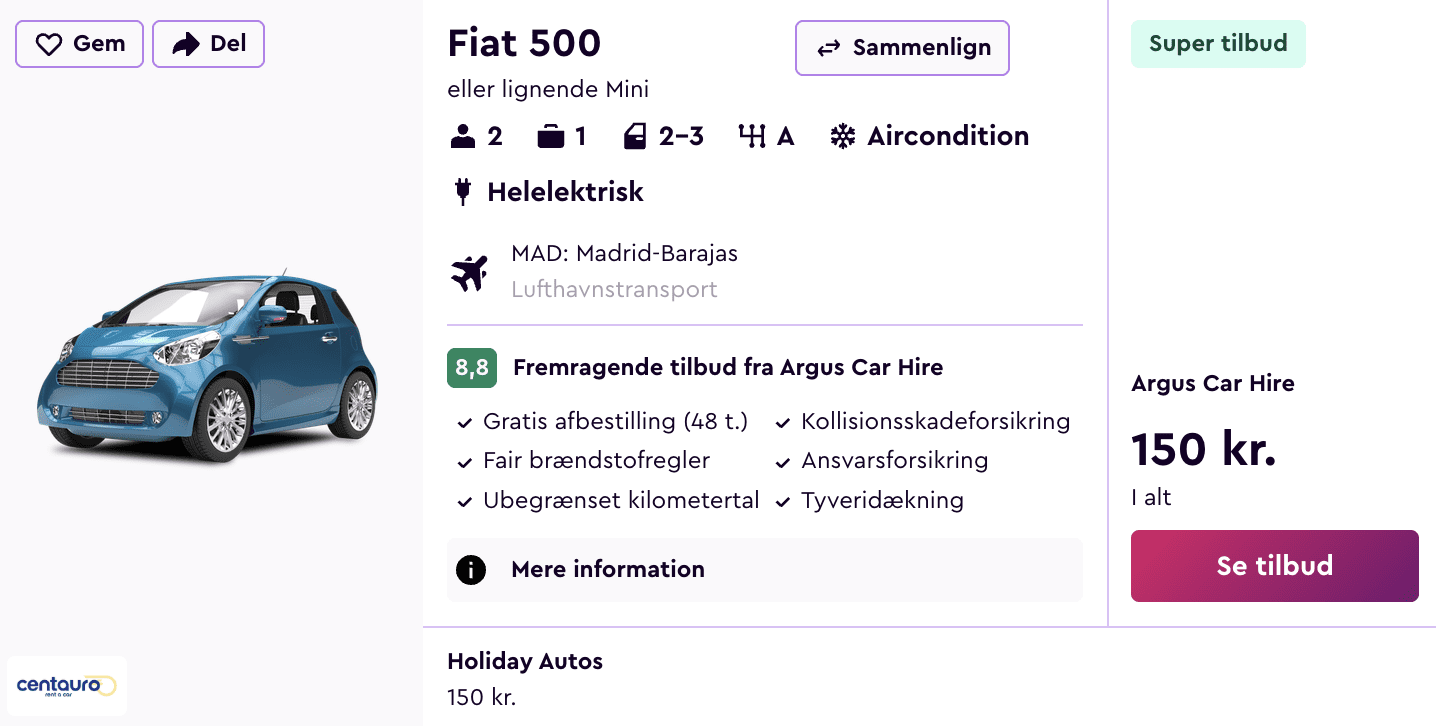Click the airplane airport icon
The image size is (1436, 726).
pyautogui.click(x=469, y=272)
